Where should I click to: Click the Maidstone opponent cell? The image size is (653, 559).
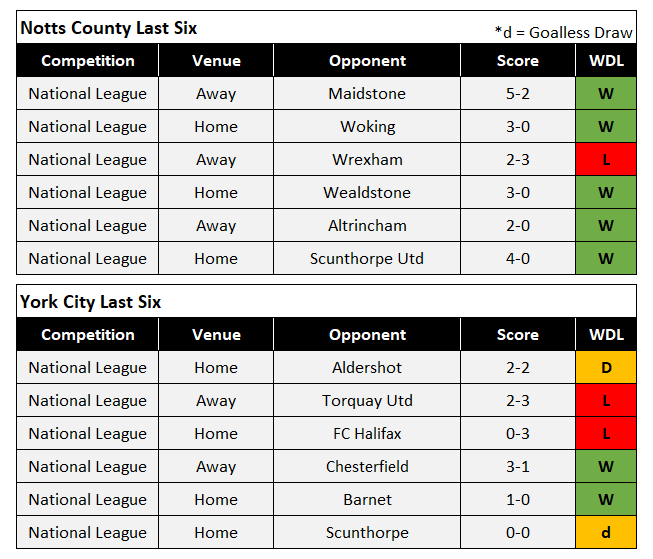click(367, 94)
